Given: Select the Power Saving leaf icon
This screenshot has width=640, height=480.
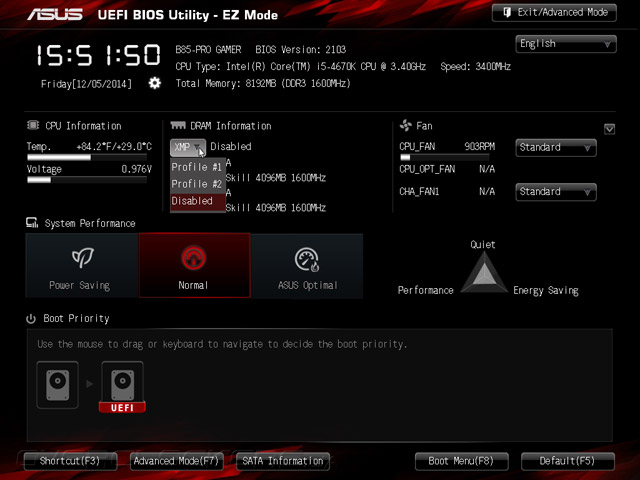Looking at the screenshot, I should point(83,257).
